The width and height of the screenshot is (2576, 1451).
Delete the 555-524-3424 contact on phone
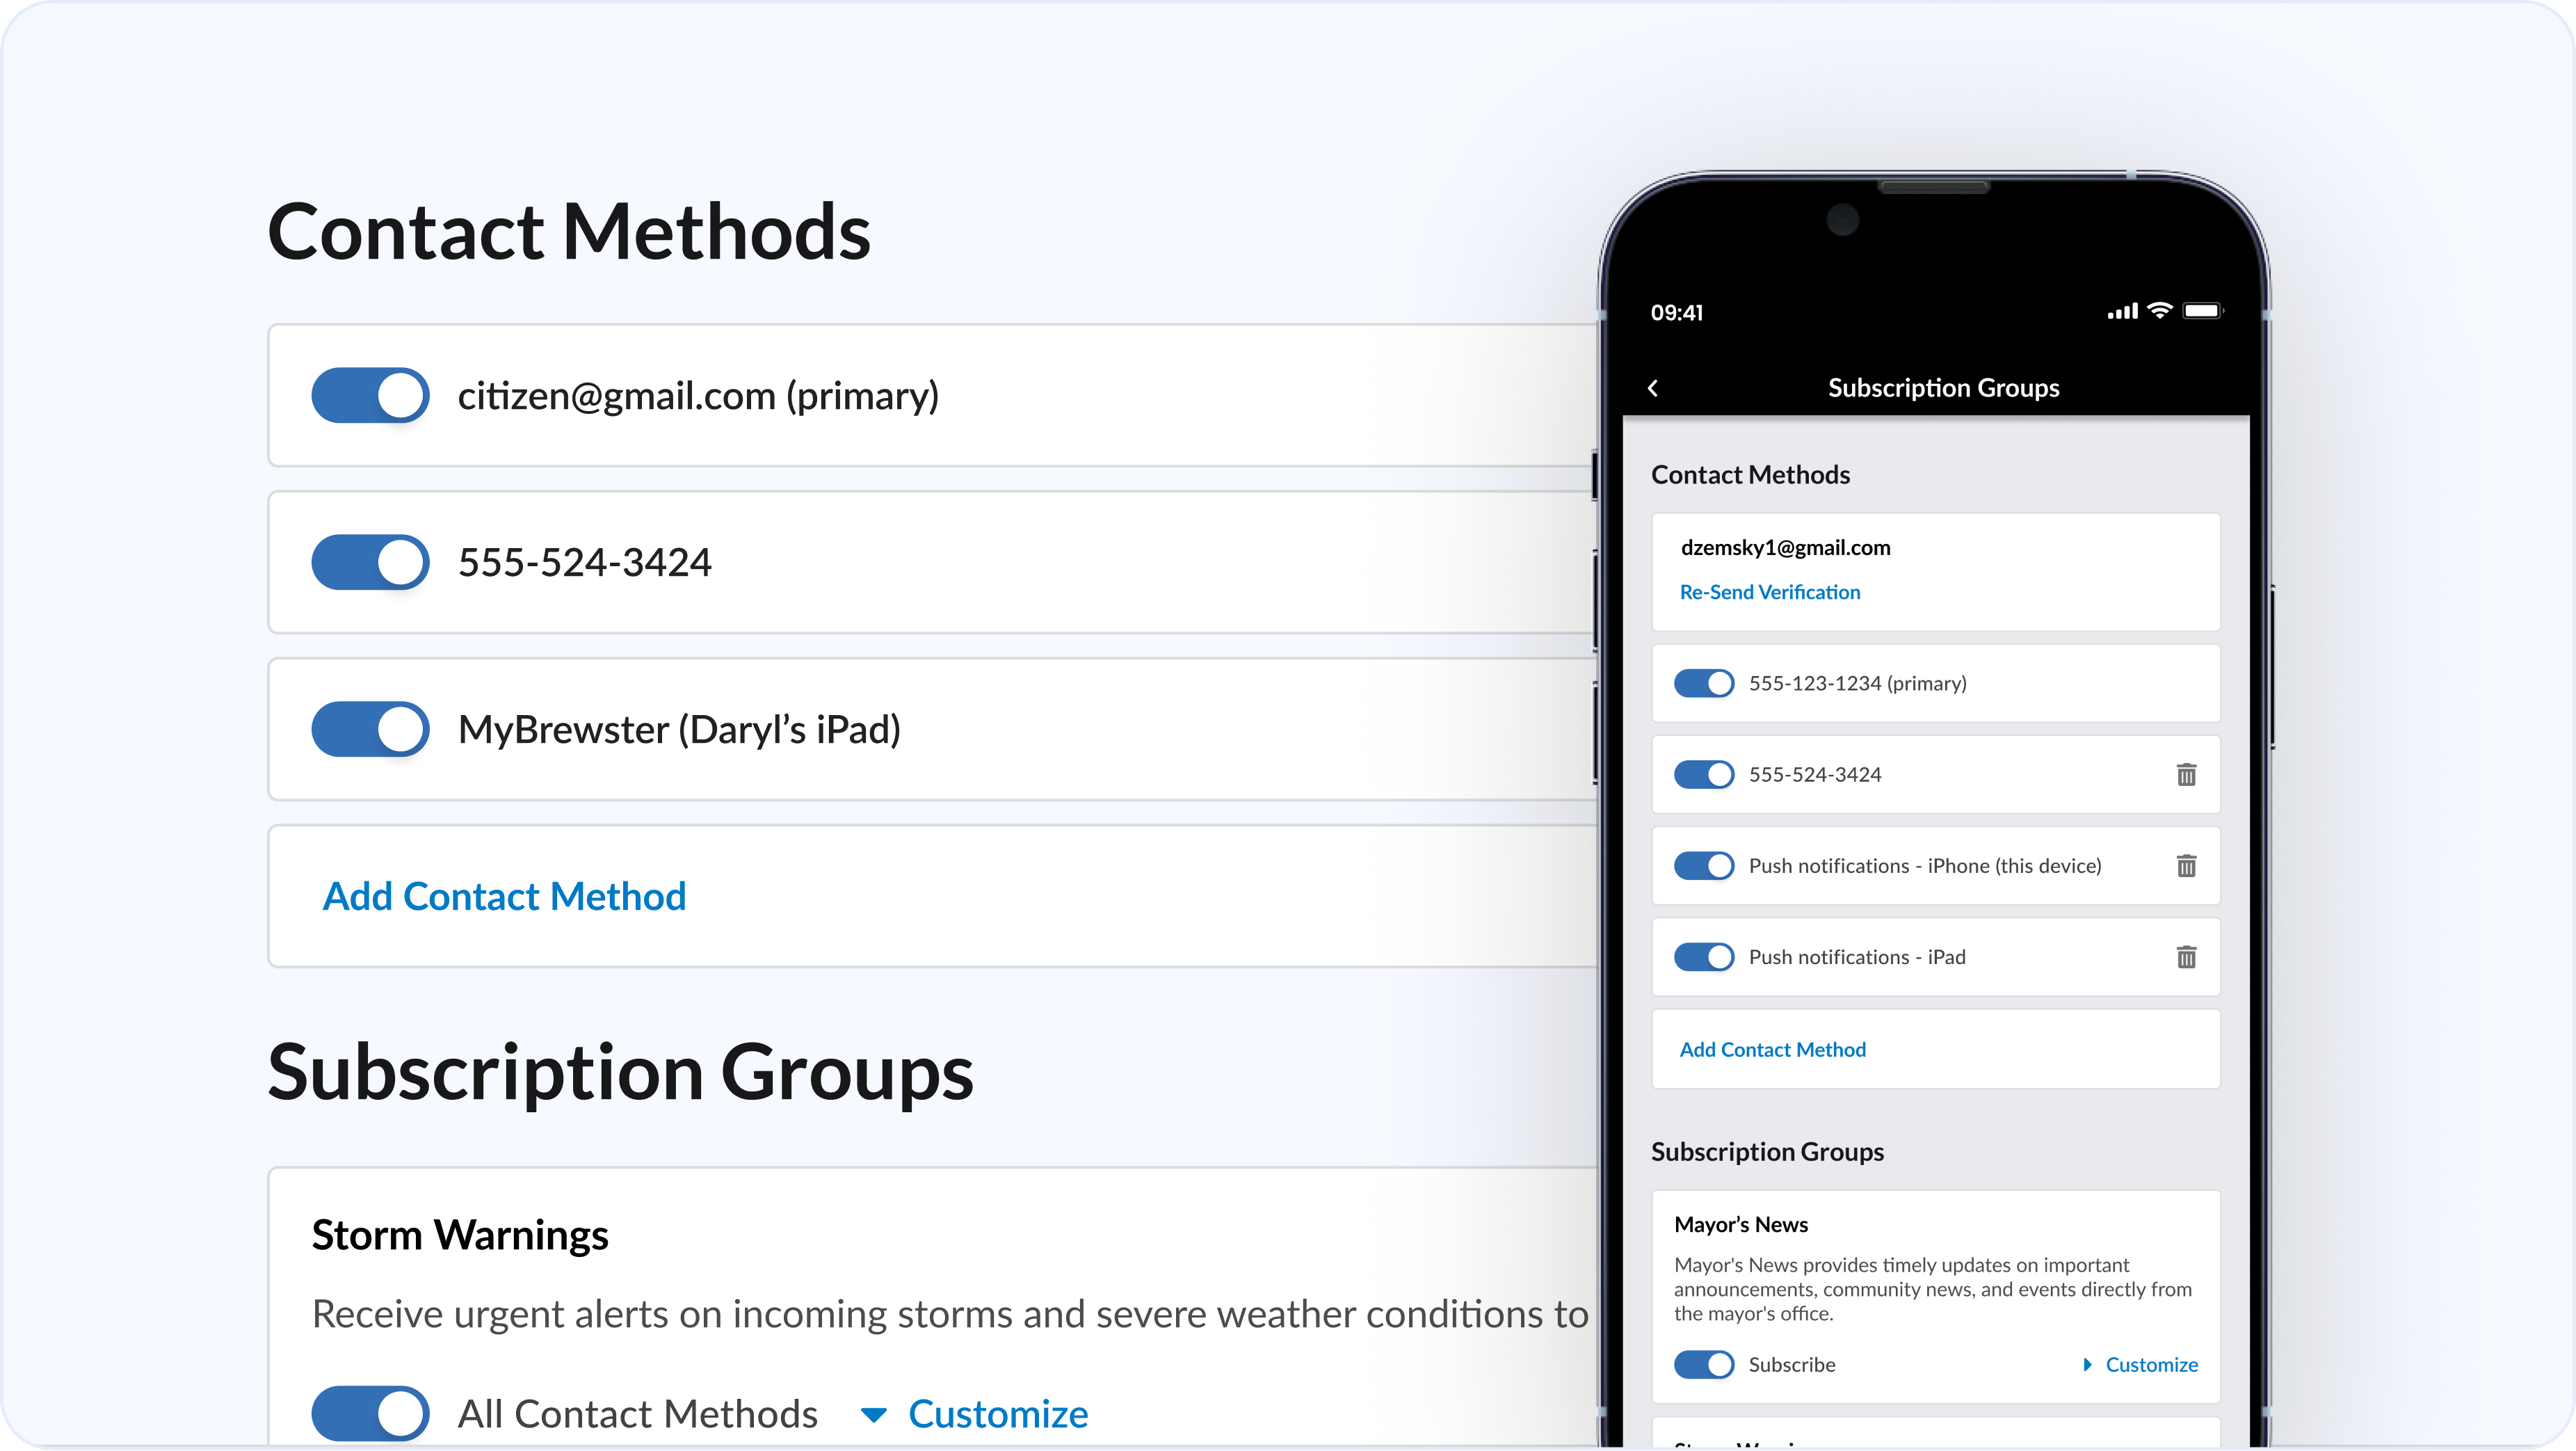coord(2186,775)
